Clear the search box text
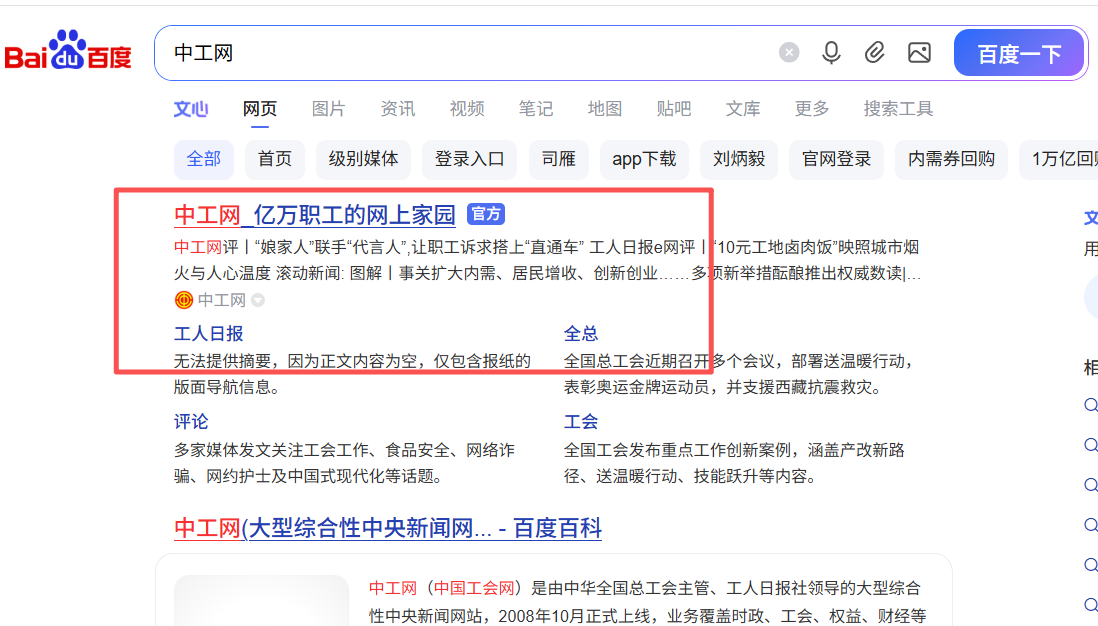Image resolution: width=1098 pixels, height=626 pixels. pyautogui.click(x=789, y=53)
